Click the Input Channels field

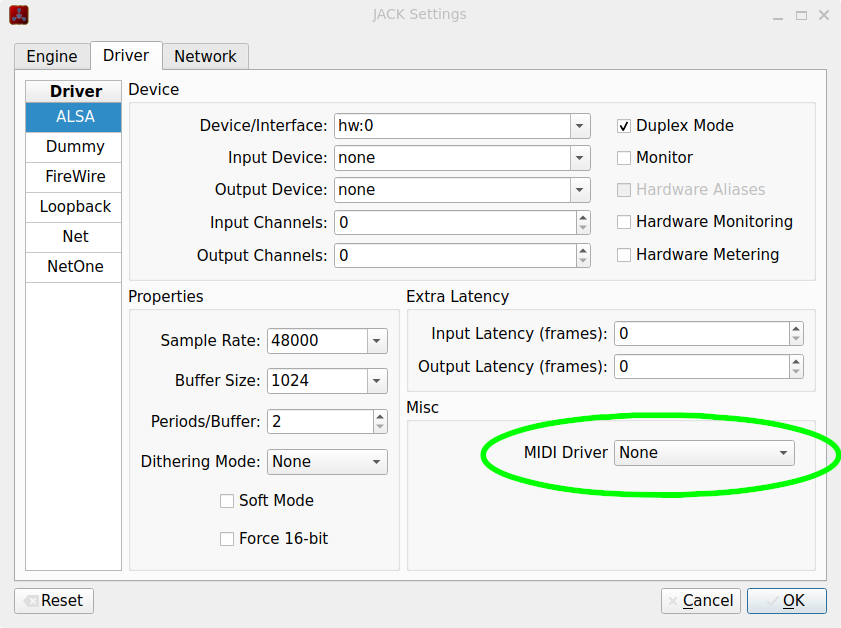click(x=455, y=222)
